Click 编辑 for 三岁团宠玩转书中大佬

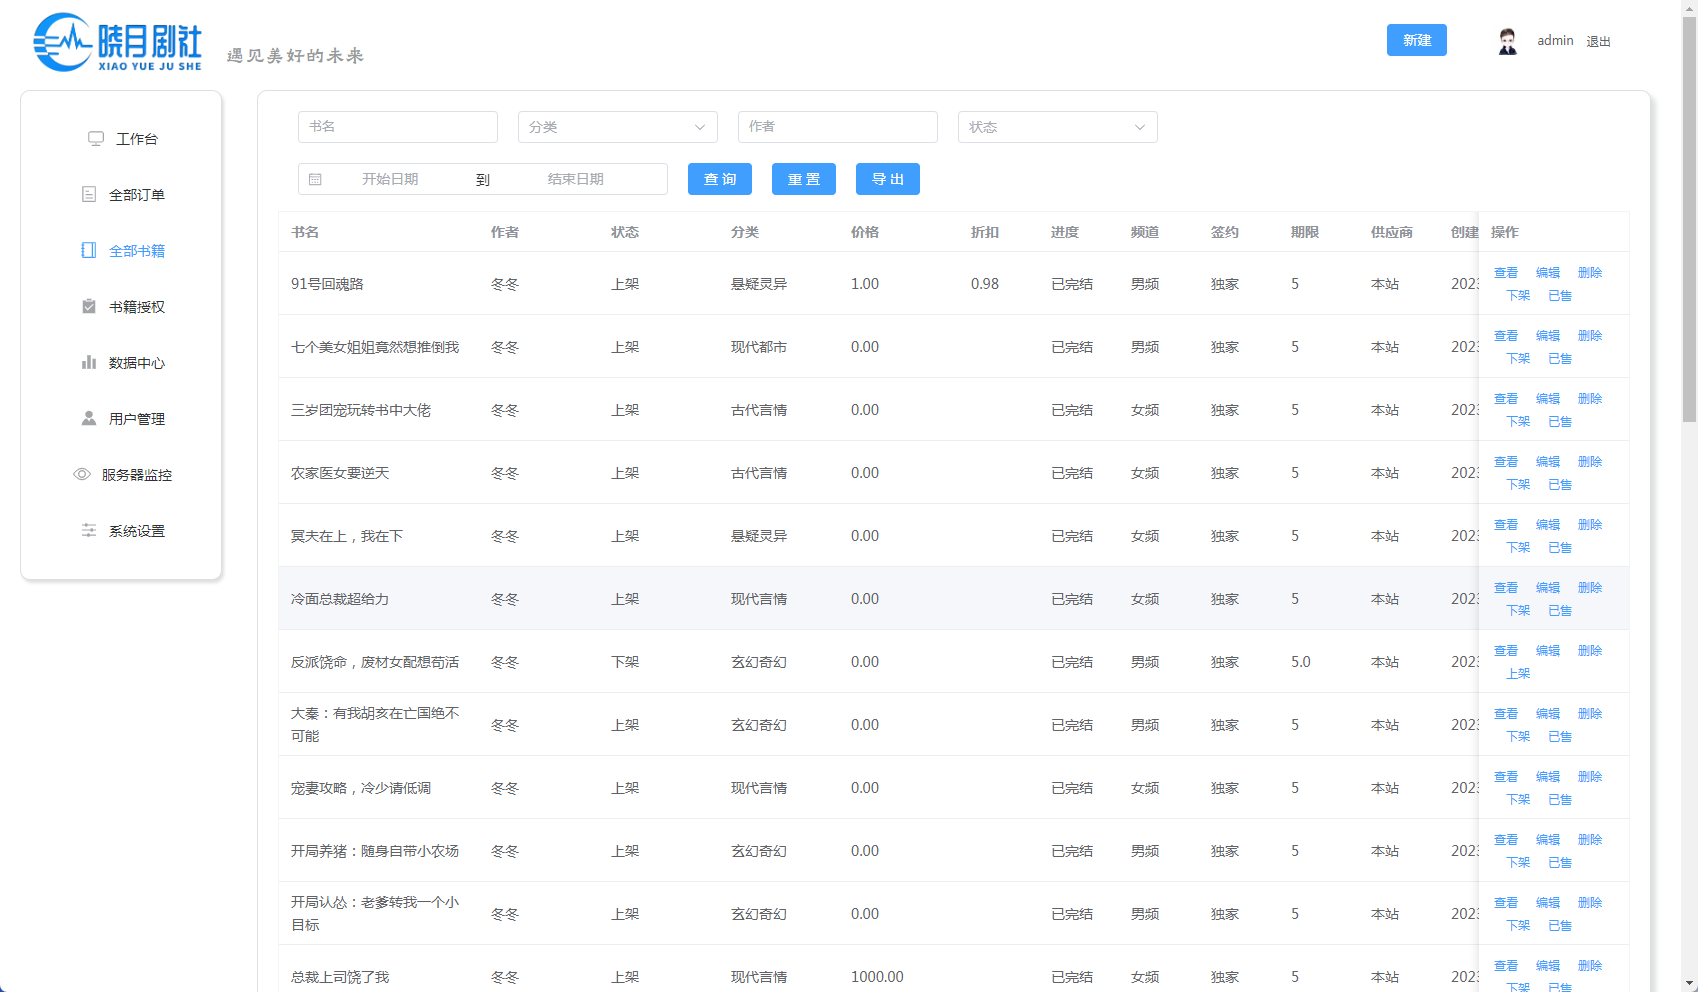point(1548,398)
